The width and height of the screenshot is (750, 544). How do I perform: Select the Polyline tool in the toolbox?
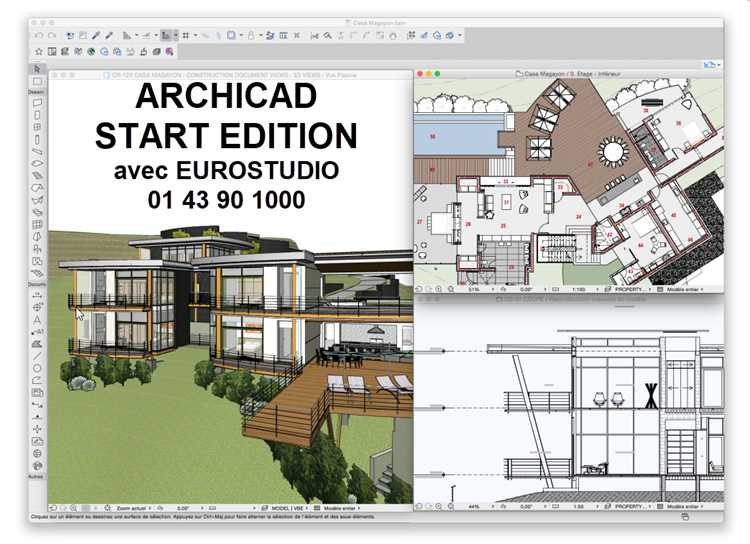point(37,380)
